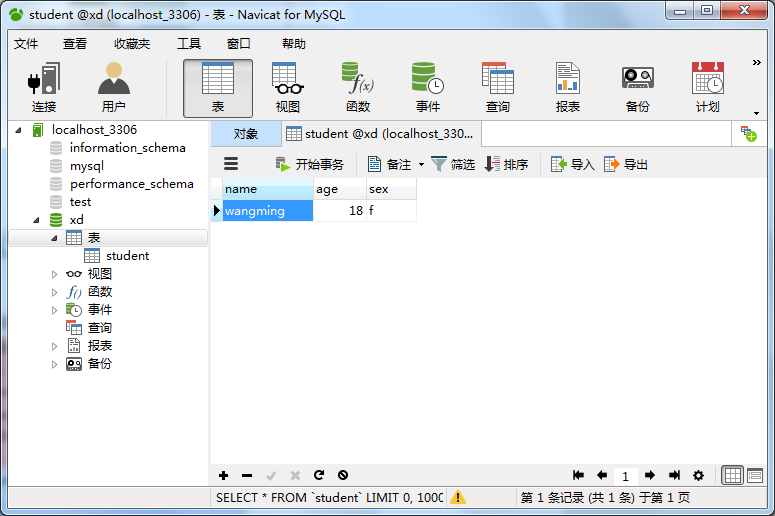Show more toolbar items with double chevron
The width and height of the screenshot is (775, 516).
coord(757,62)
